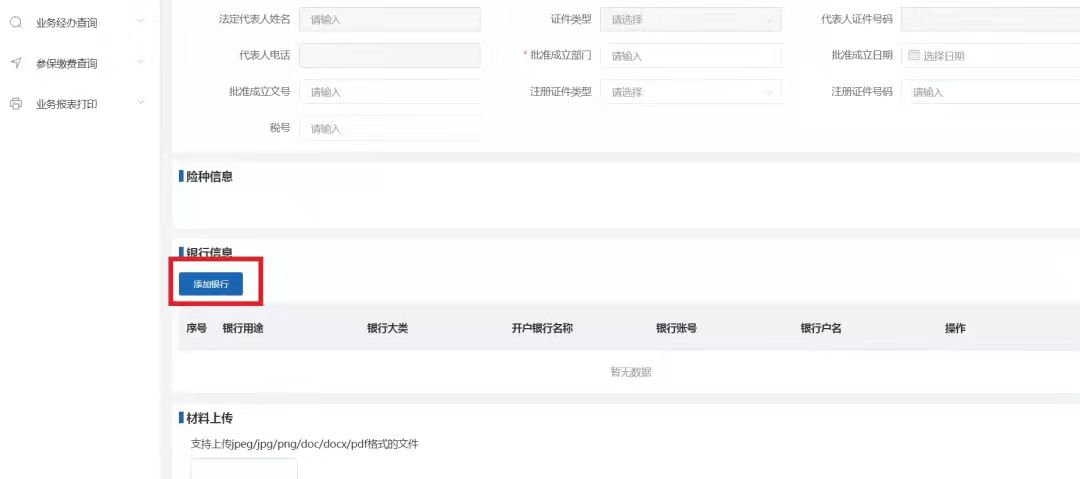Click calendar icon in 批准成立日期 field
This screenshot has width=1080, height=479.
click(x=913, y=56)
